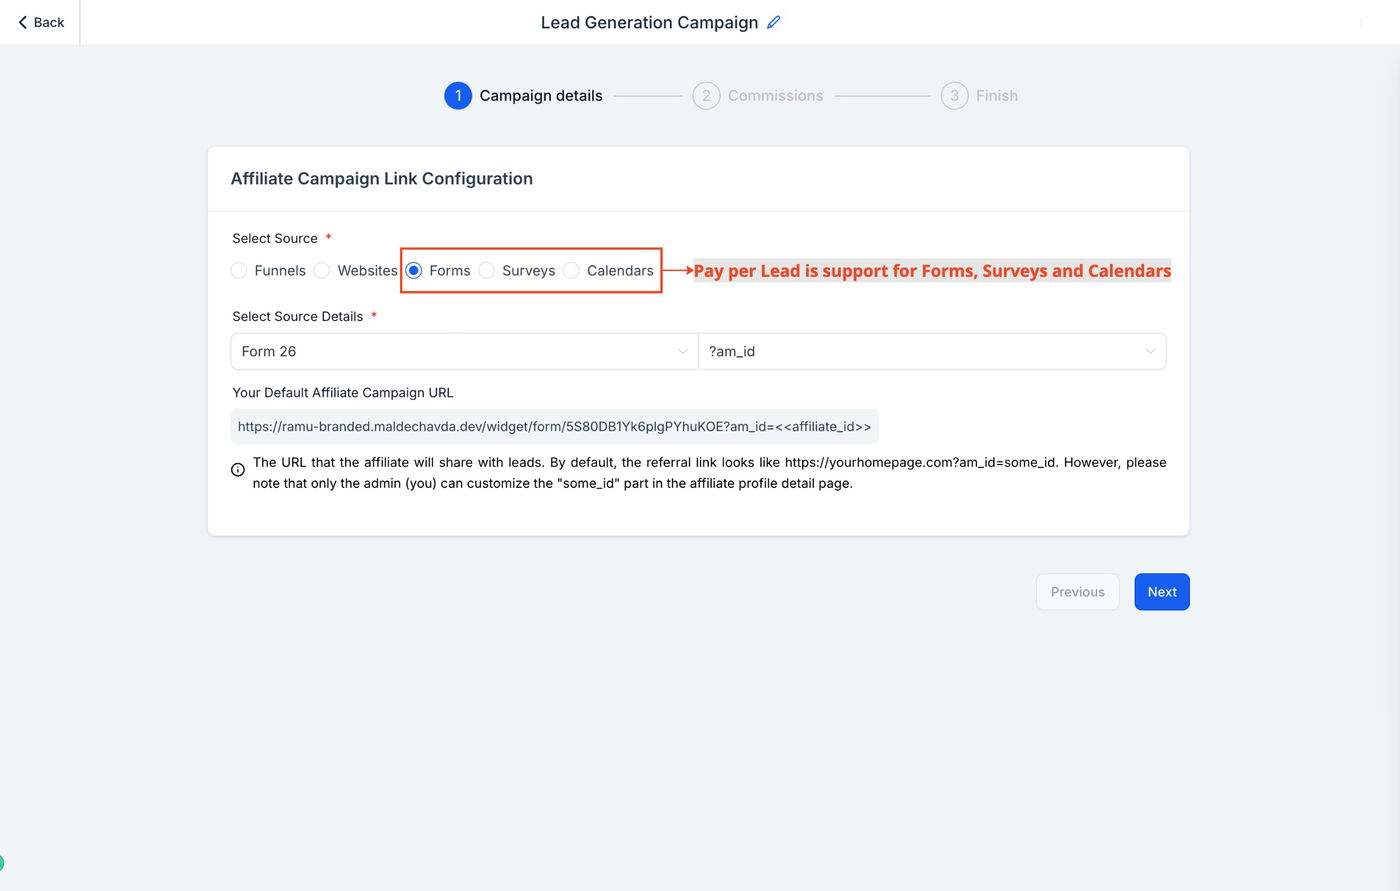Click the Campaign details step label
This screenshot has height=891, width=1400.
(541, 96)
